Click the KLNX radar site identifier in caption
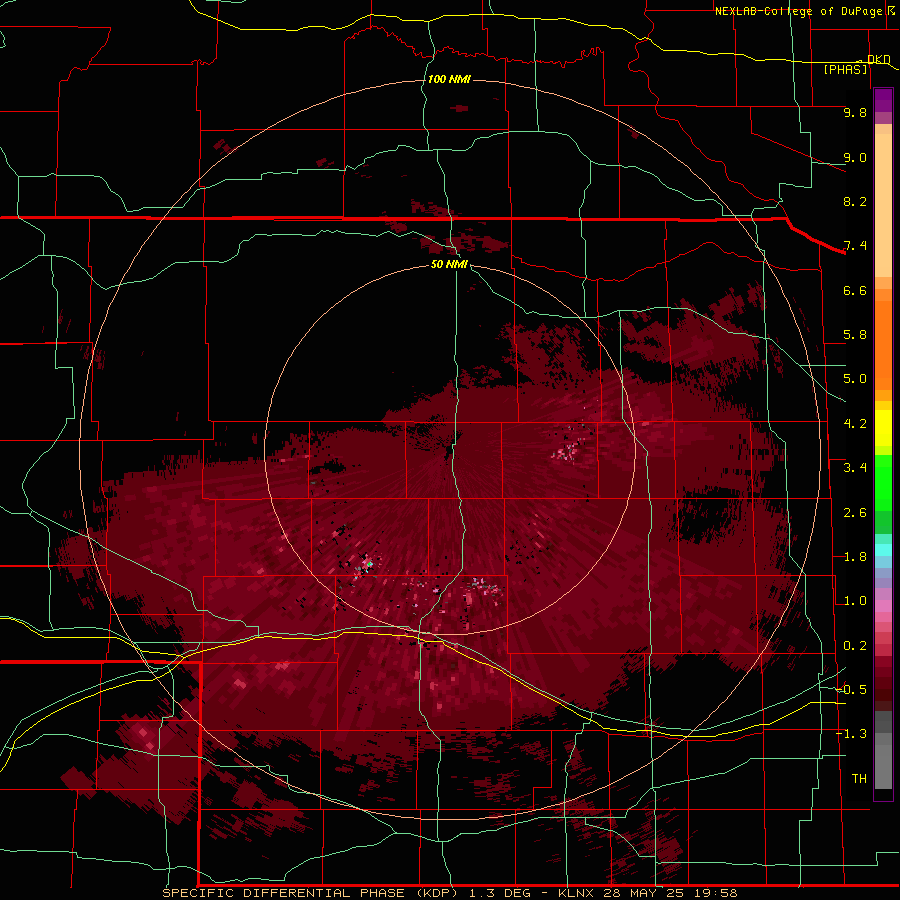The height and width of the screenshot is (900, 900). (576, 893)
